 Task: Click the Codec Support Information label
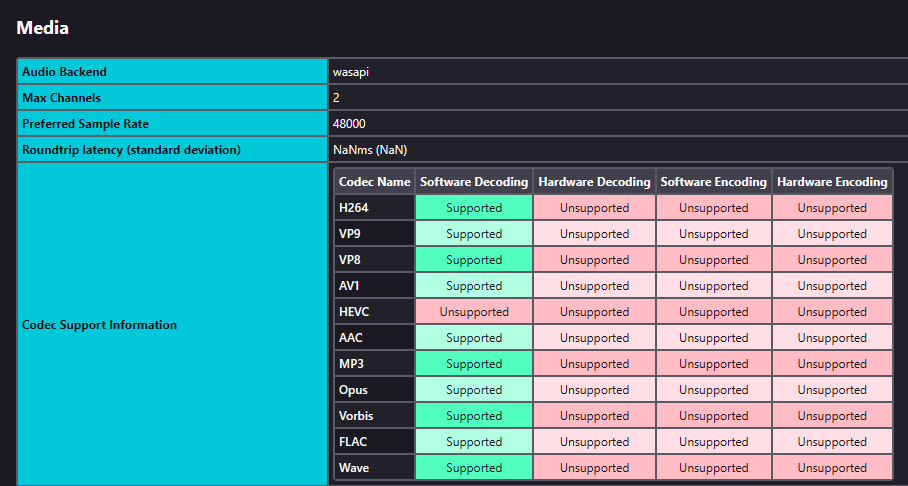point(99,325)
